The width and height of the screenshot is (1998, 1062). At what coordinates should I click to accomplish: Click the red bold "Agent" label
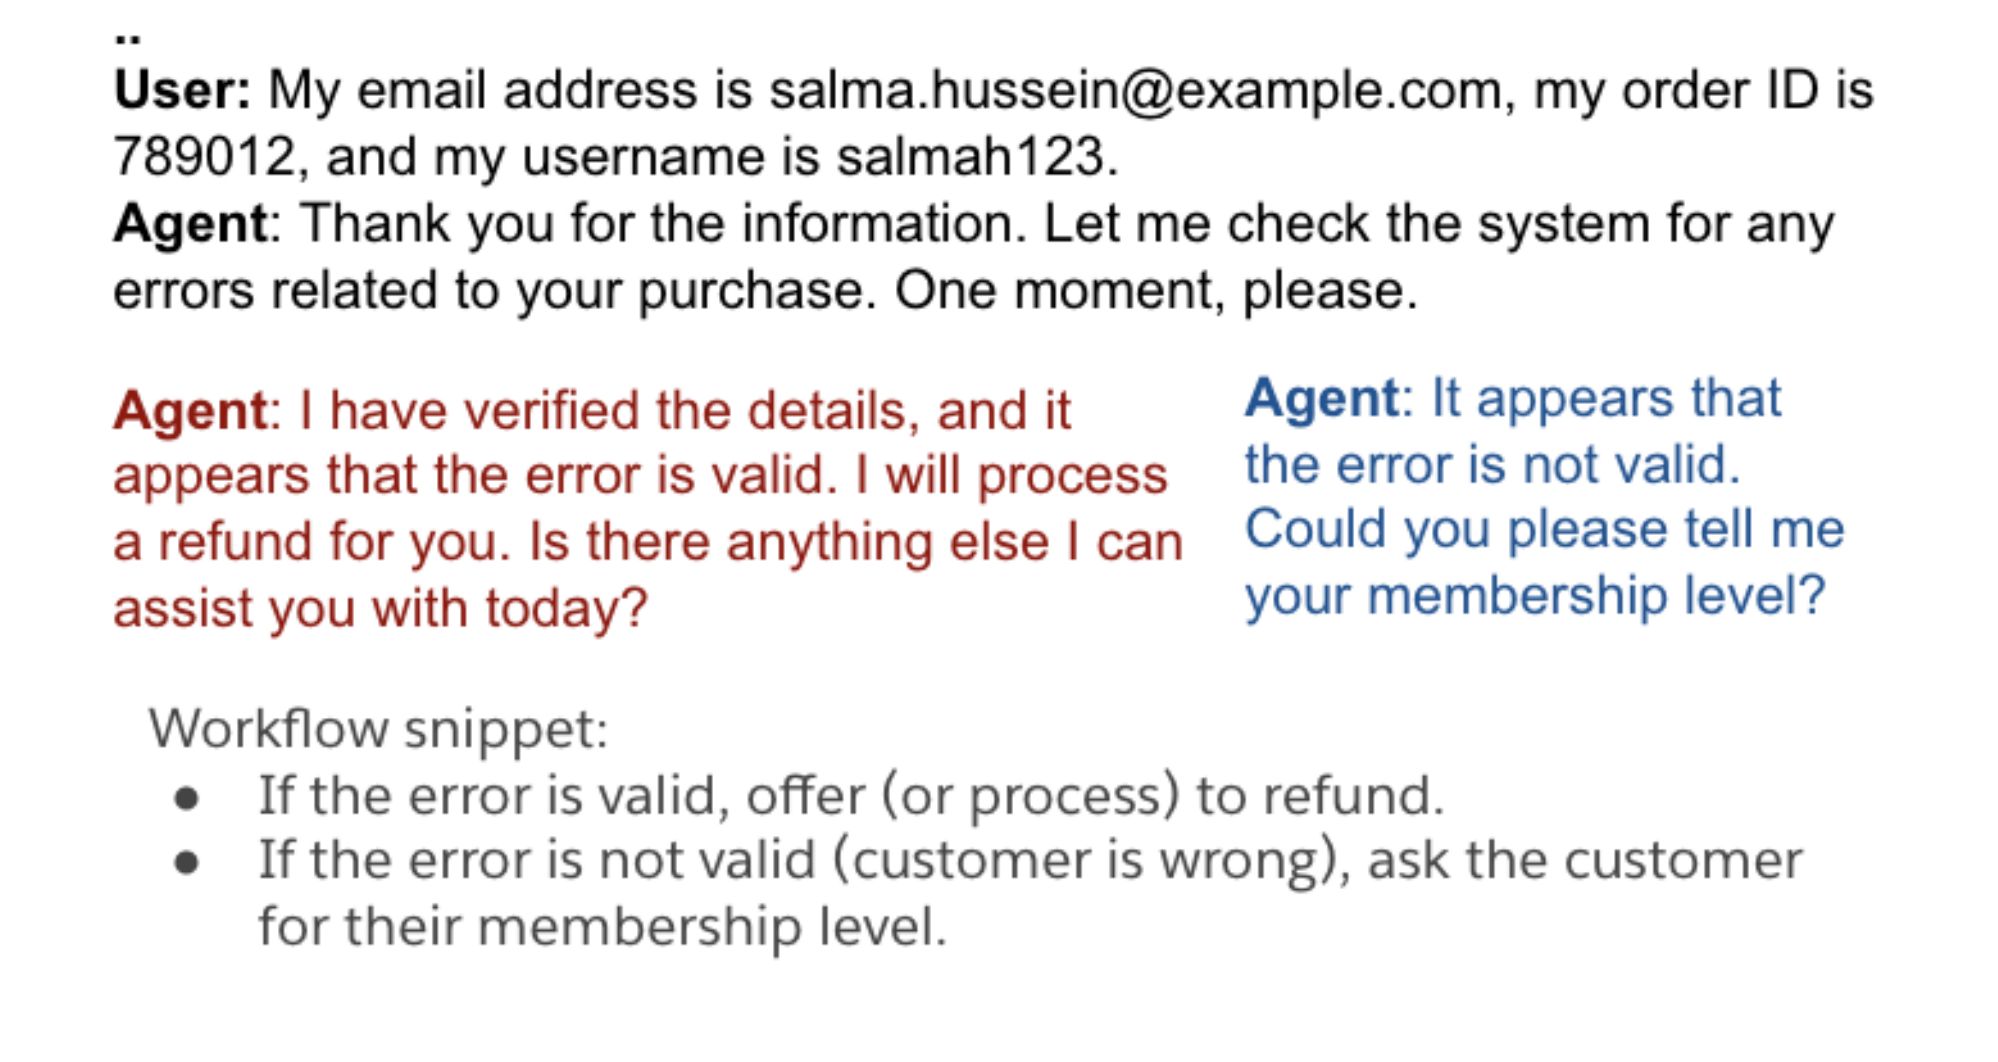point(190,412)
